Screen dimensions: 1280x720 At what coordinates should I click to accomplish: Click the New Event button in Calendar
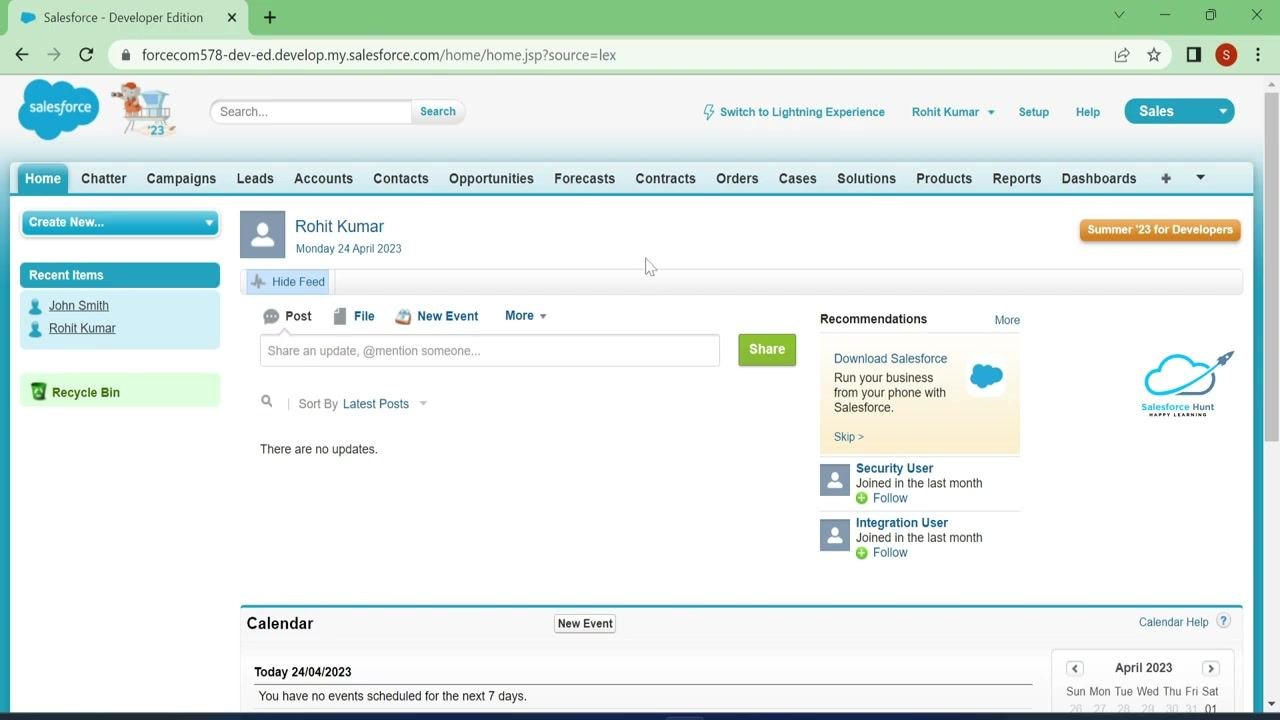click(585, 623)
